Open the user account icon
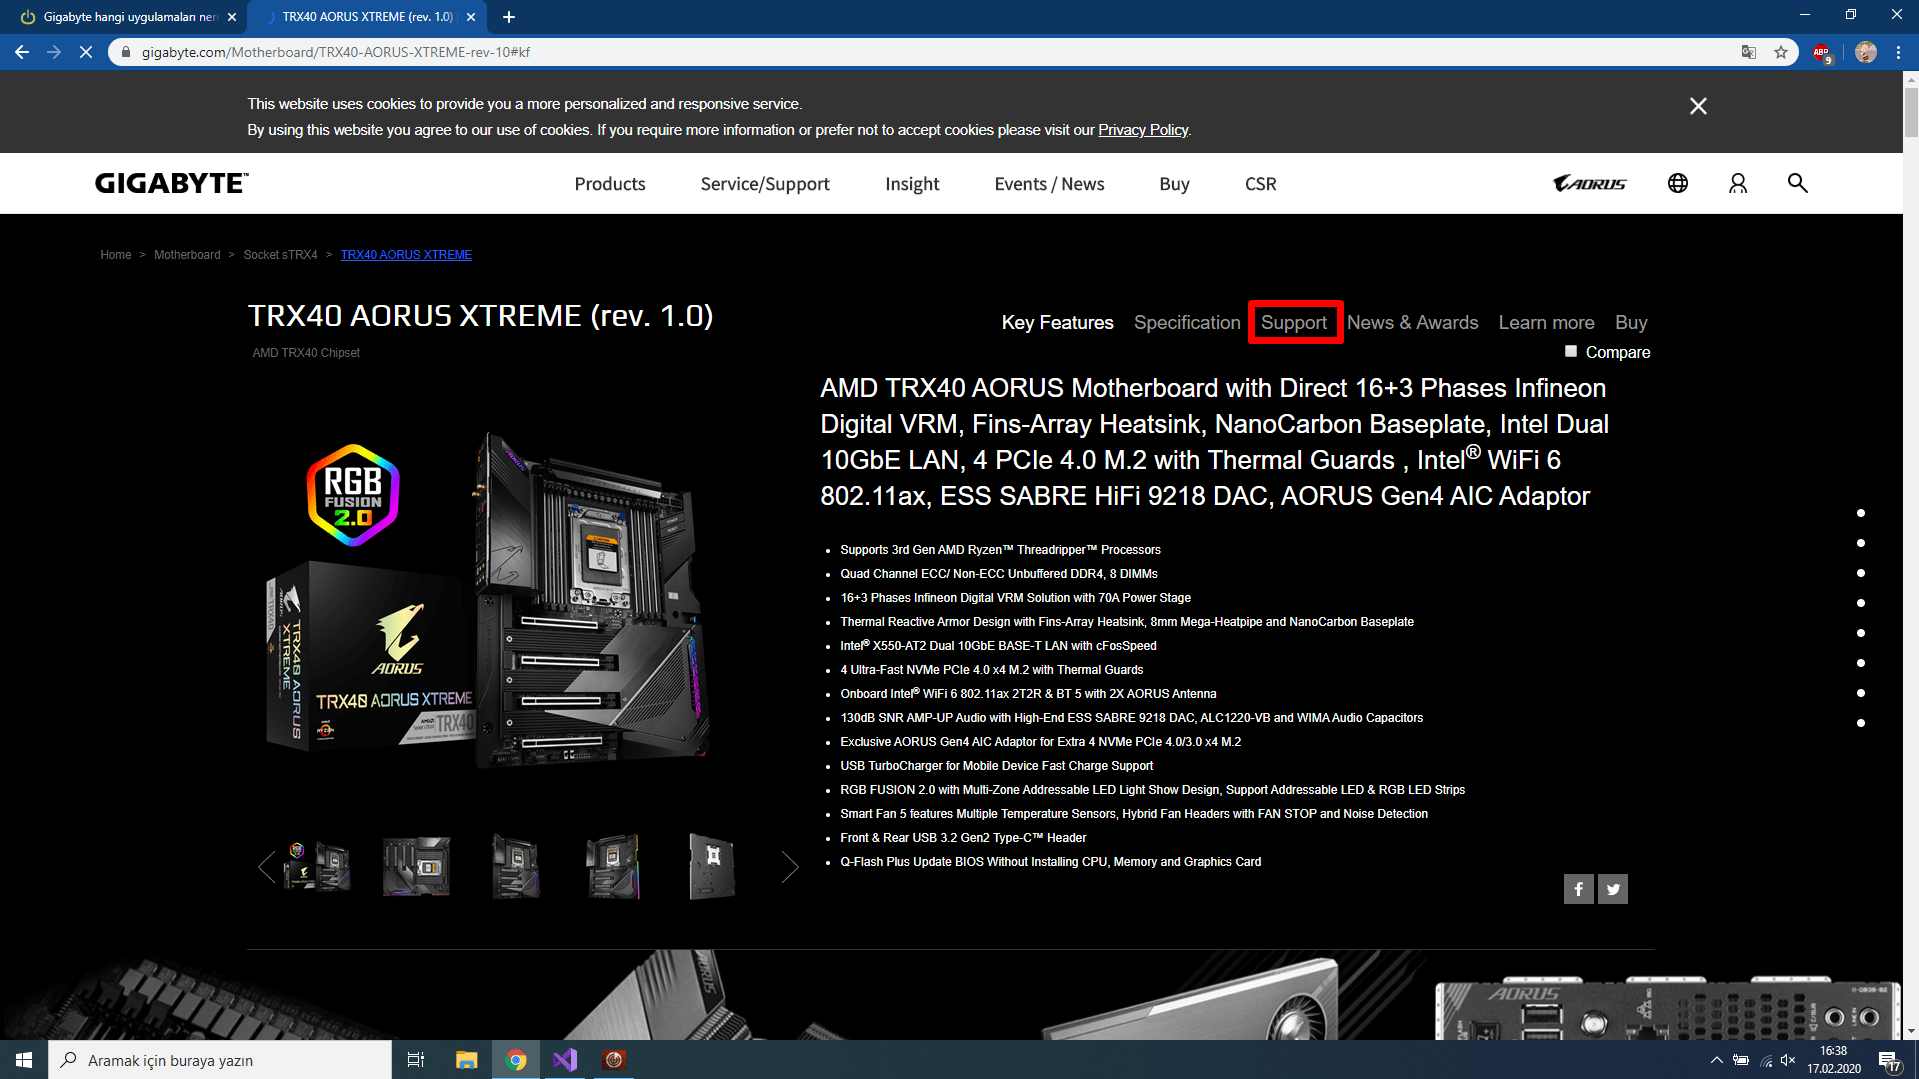The height and width of the screenshot is (1079, 1919). (x=1738, y=183)
